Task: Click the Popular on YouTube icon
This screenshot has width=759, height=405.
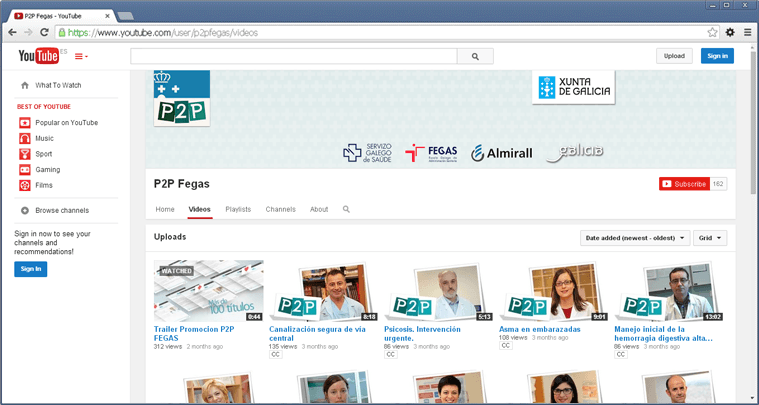Action: tap(25, 122)
